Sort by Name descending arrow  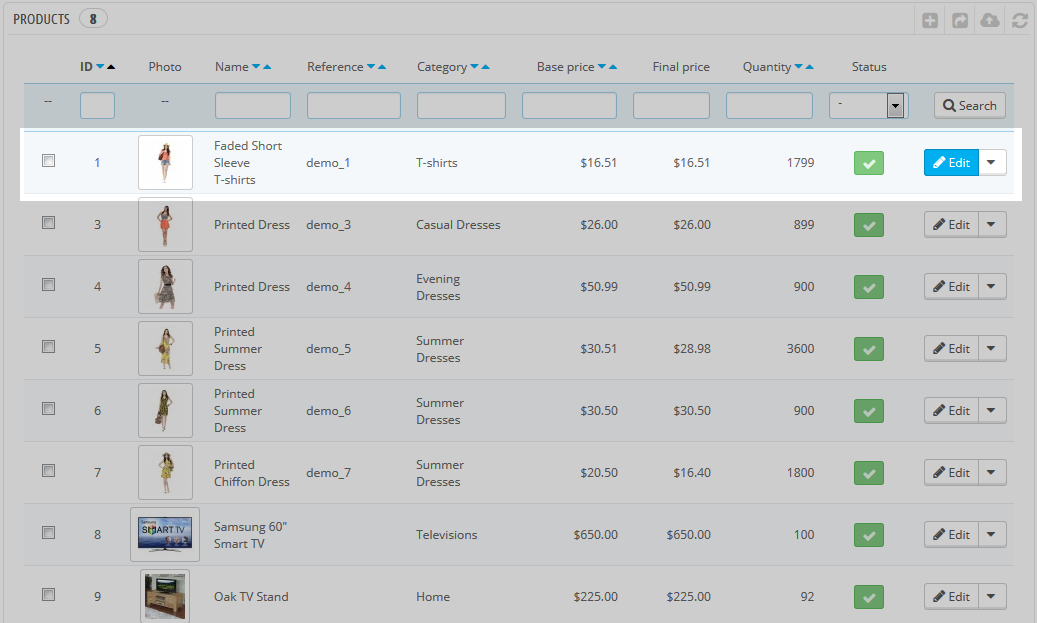pos(256,67)
